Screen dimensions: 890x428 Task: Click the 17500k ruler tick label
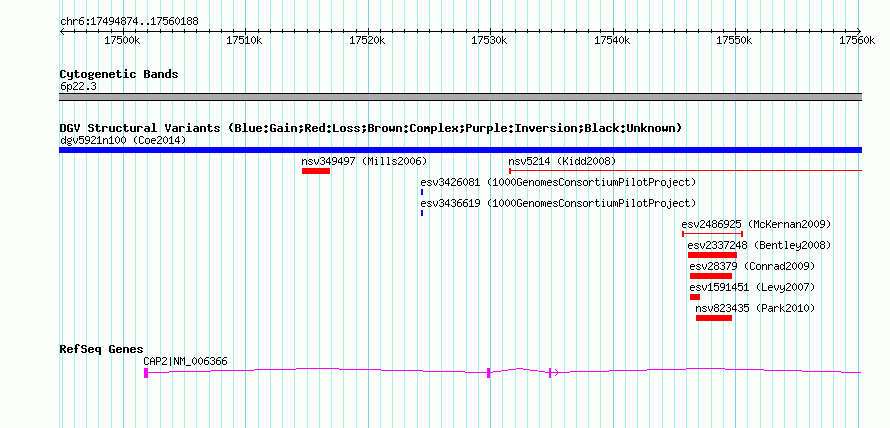tap(122, 40)
